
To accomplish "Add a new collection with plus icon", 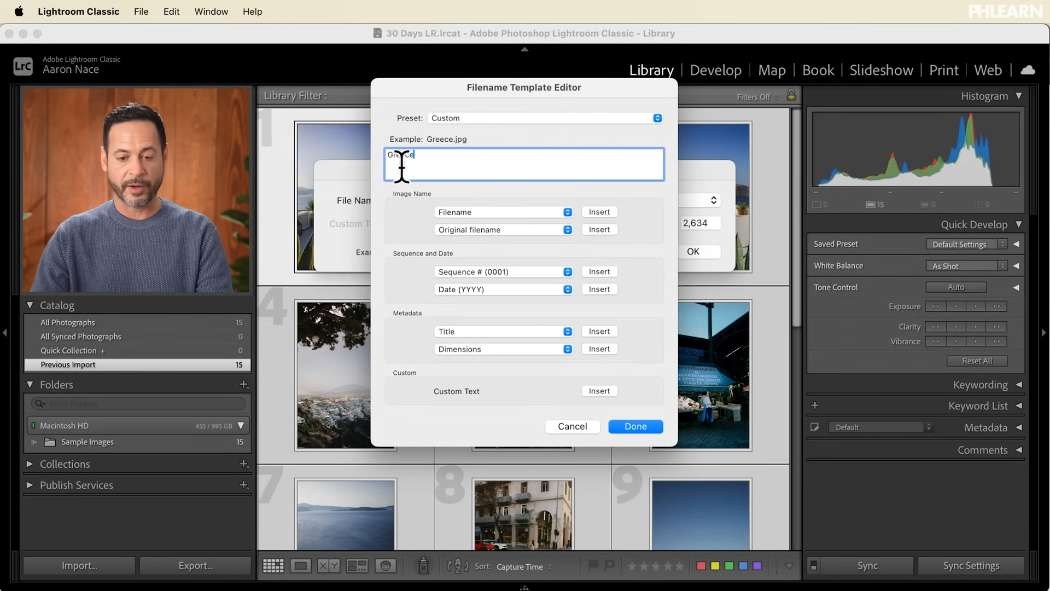I will pos(244,463).
